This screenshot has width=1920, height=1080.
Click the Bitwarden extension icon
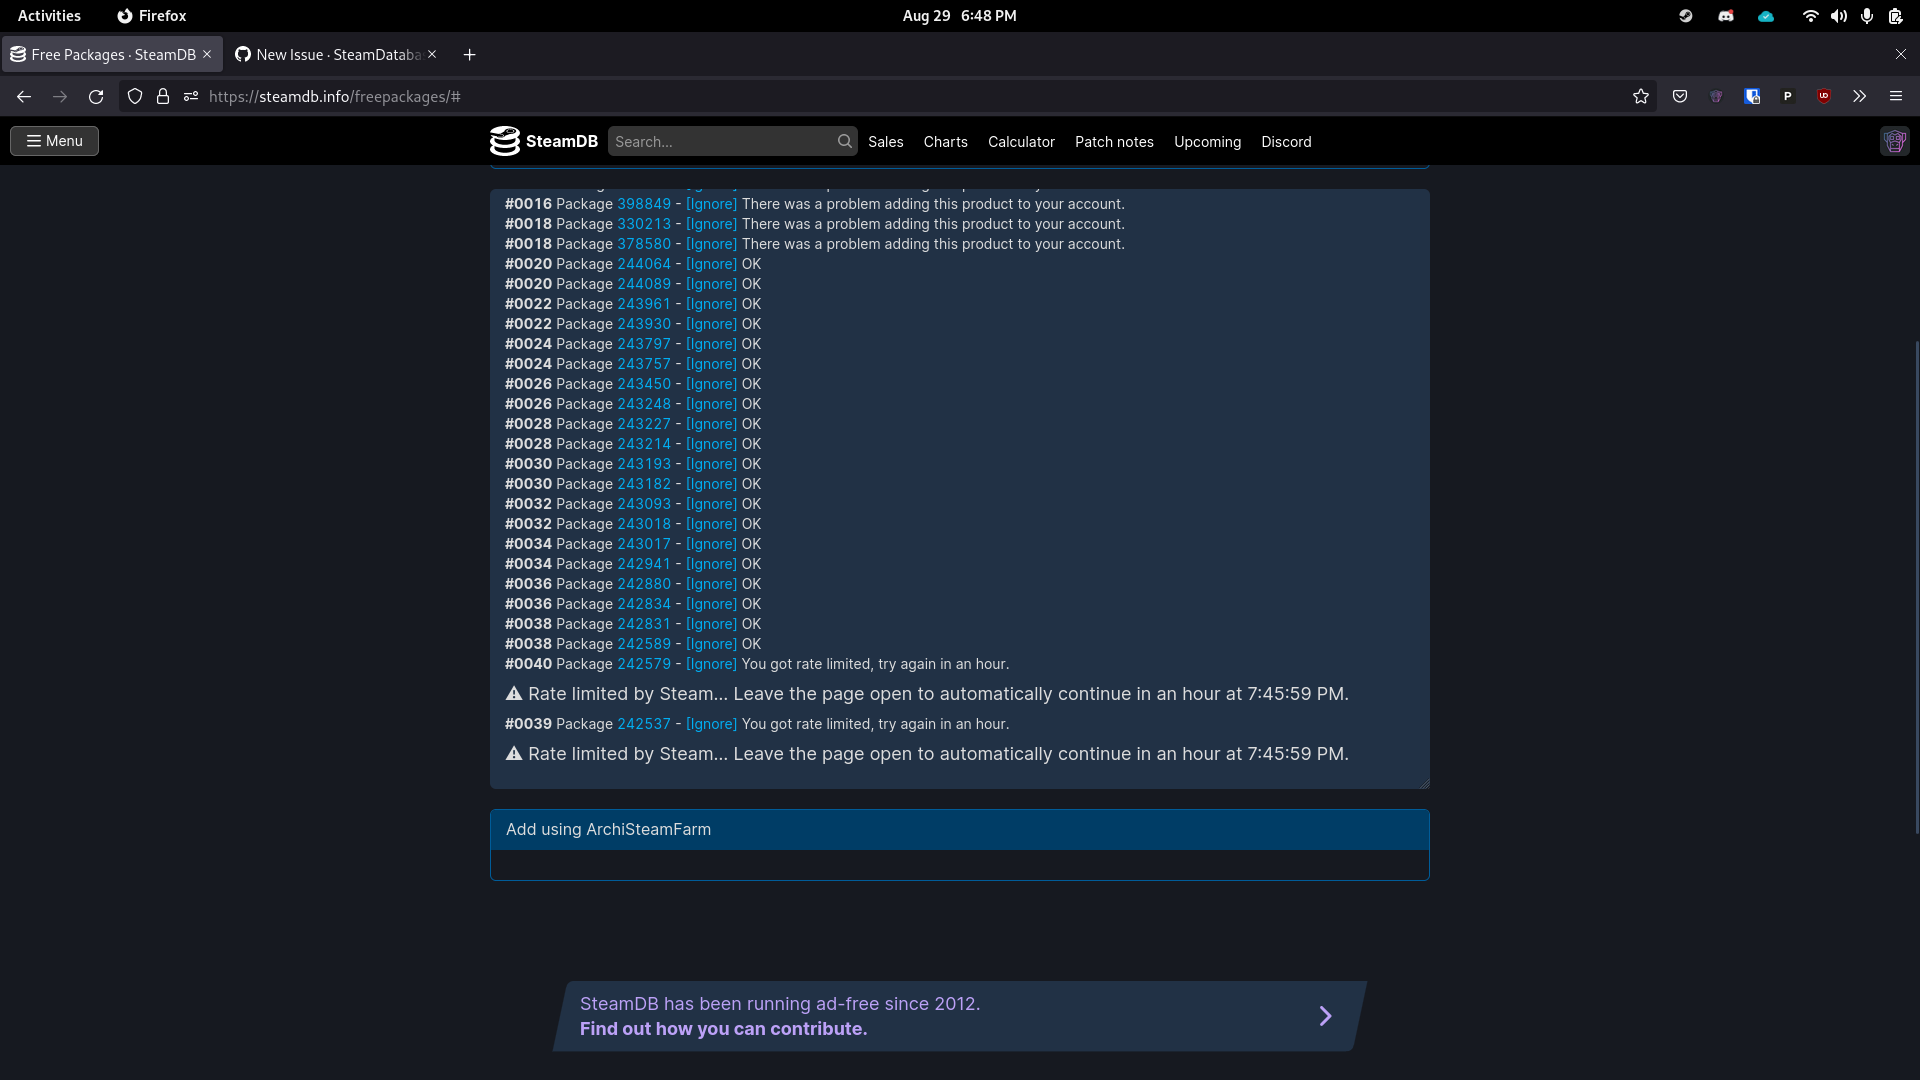click(1752, 96)
